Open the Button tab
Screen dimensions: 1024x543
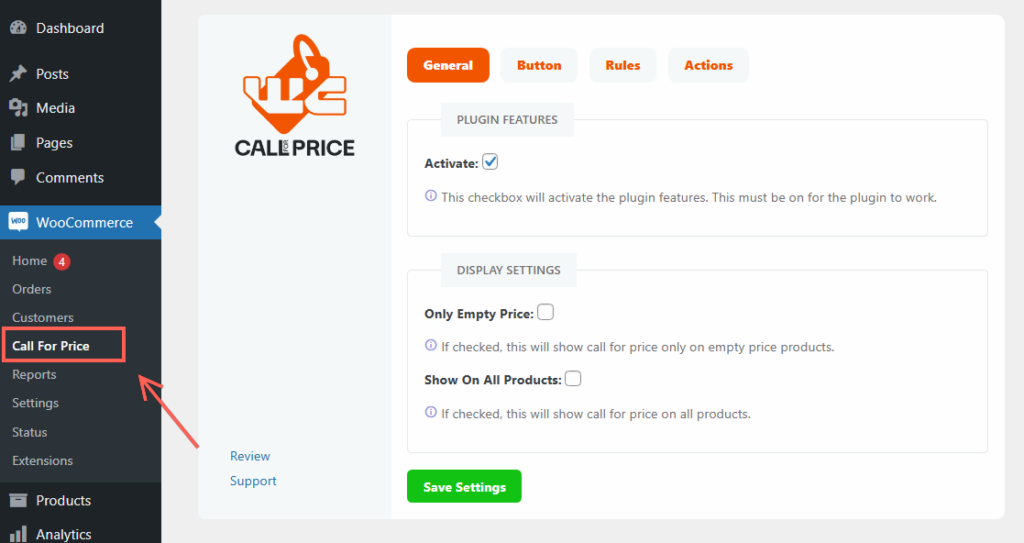click(539, 65)
